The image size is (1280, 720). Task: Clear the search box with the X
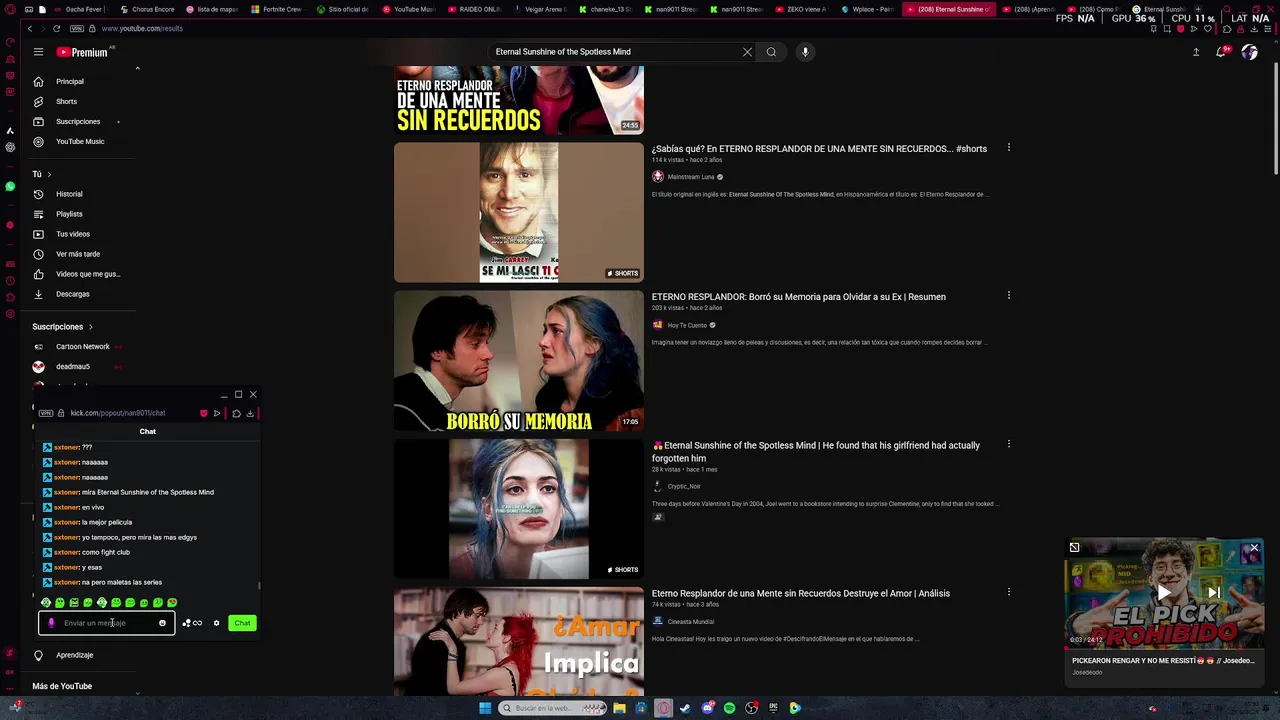pyautogui.click(x=747, y=52)
